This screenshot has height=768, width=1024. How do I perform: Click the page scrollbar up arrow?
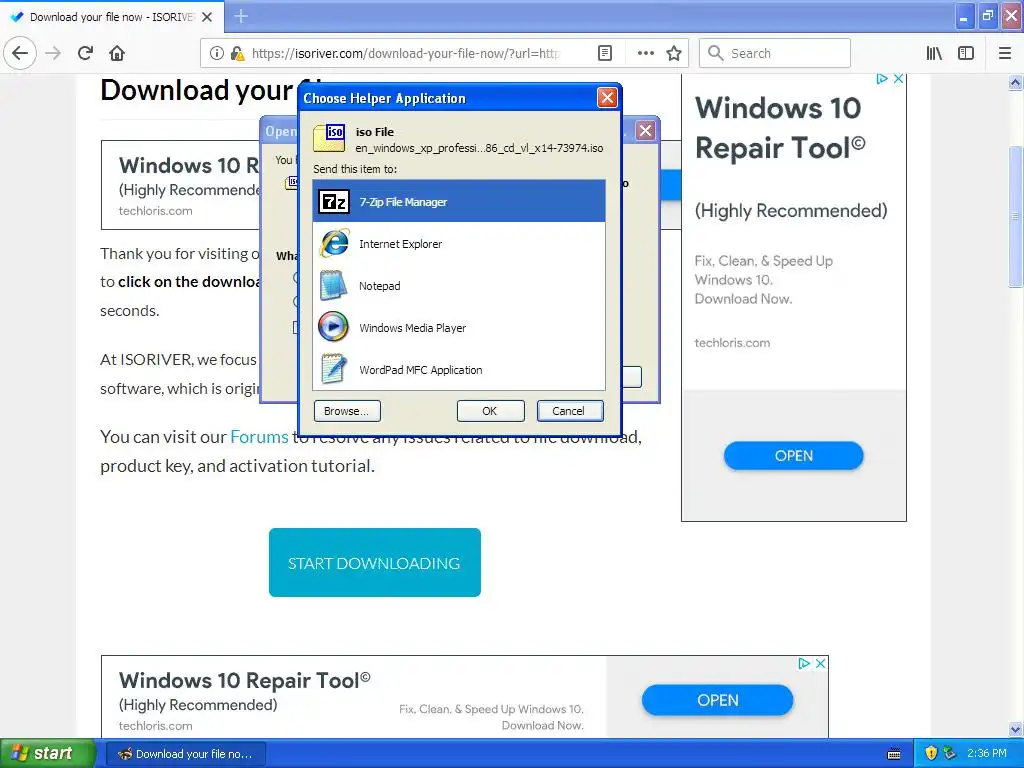[x=1015, y=82]
